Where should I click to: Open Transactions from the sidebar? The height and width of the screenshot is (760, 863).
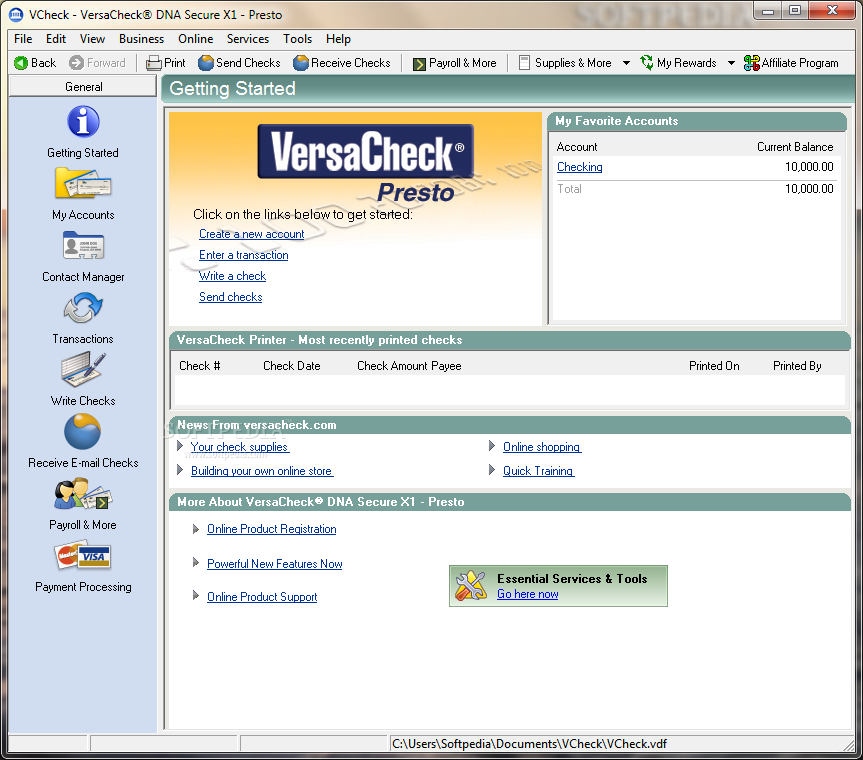(x=83, y=307)
